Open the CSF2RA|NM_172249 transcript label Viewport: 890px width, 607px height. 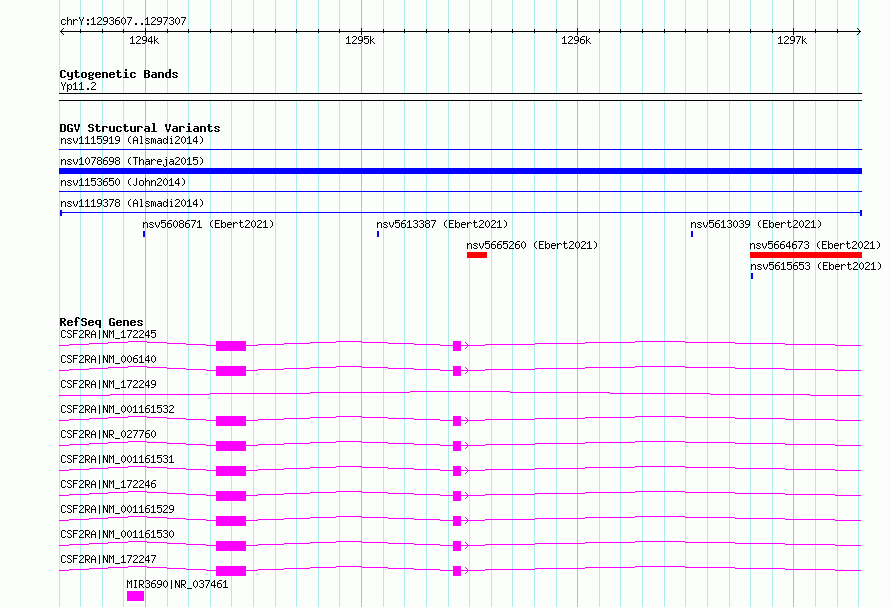click(108, 384)
